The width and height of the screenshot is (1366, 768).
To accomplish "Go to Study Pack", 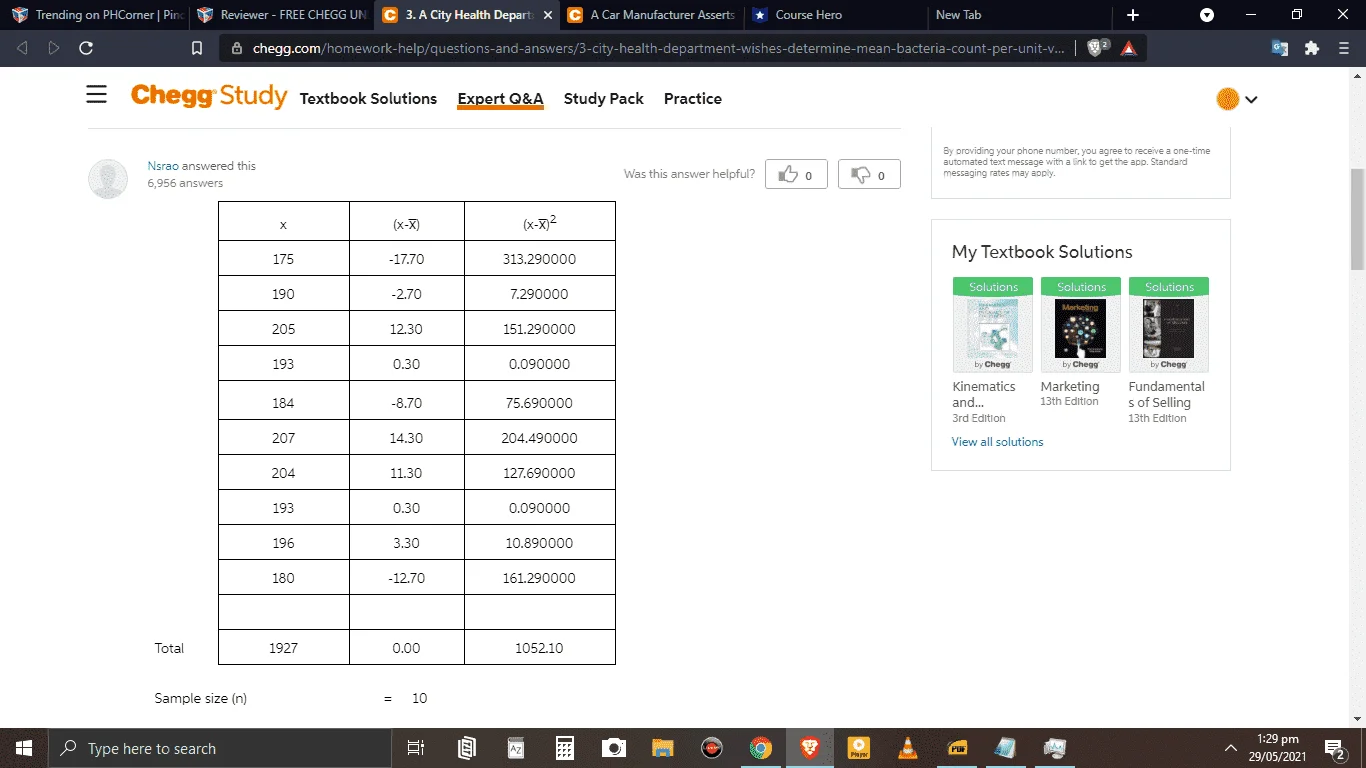I will click(x=603, y=98).
